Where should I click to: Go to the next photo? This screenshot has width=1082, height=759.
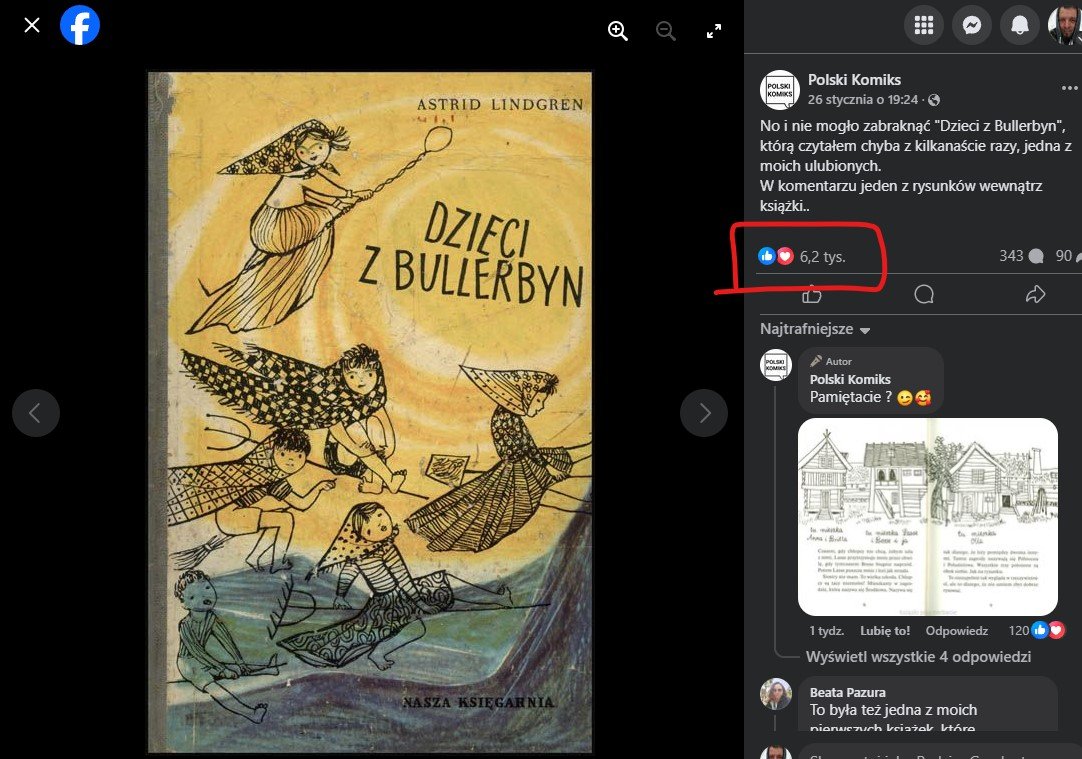tap(704, 413)
